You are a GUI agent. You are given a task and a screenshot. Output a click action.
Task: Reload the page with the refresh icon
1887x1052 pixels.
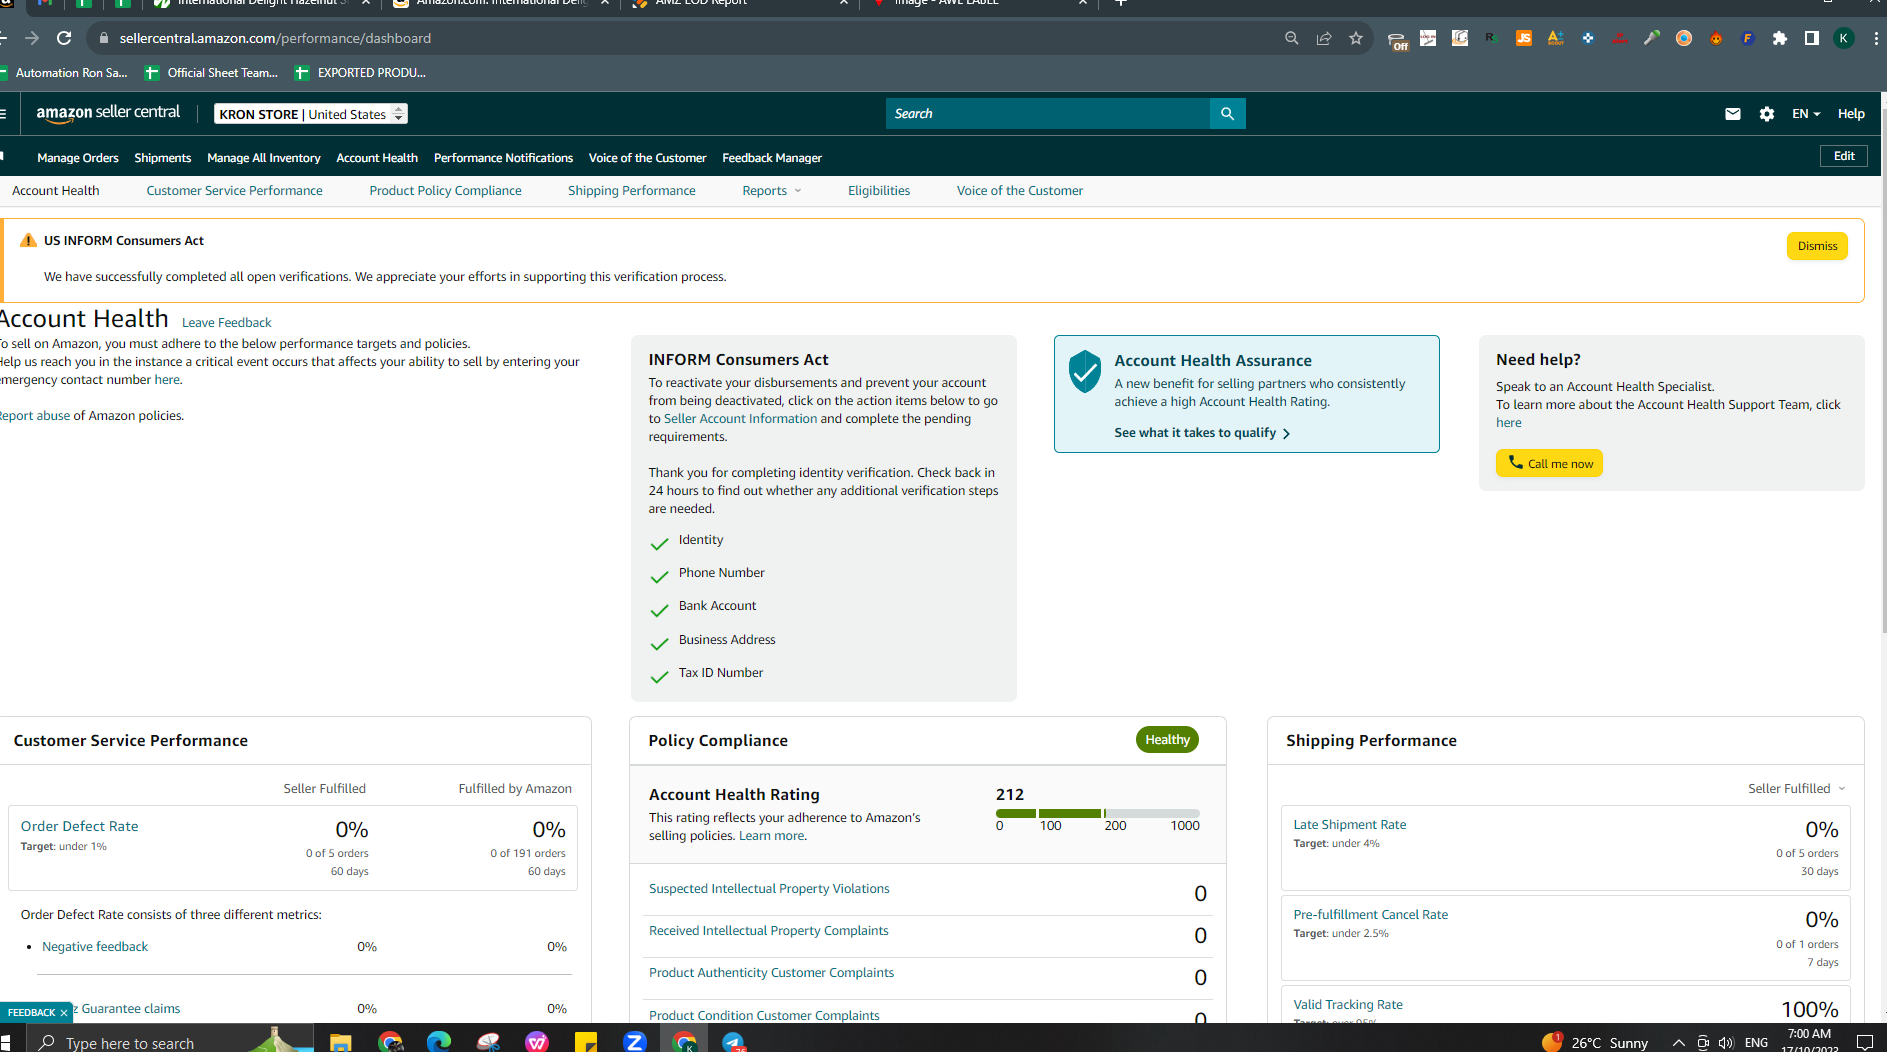tap(64, 38)
